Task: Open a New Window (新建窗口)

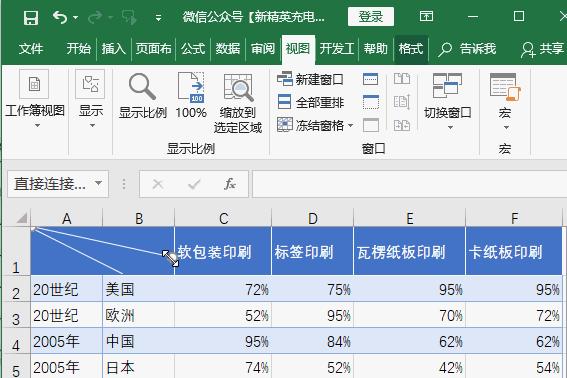Action: [x=310, y=79]
